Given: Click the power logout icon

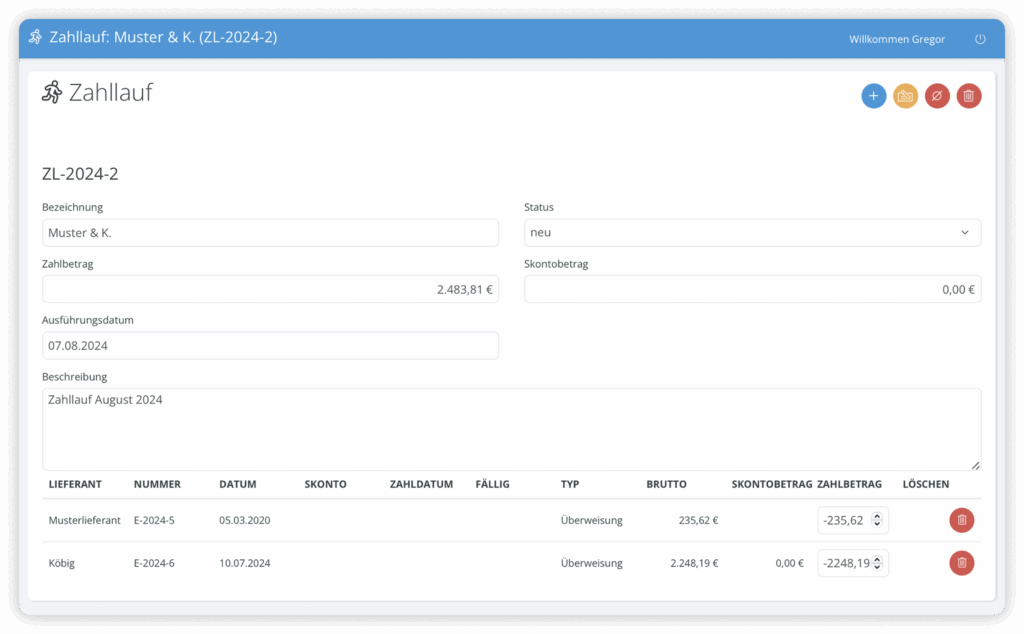Looking at the screenshot, I should point(980,39).
